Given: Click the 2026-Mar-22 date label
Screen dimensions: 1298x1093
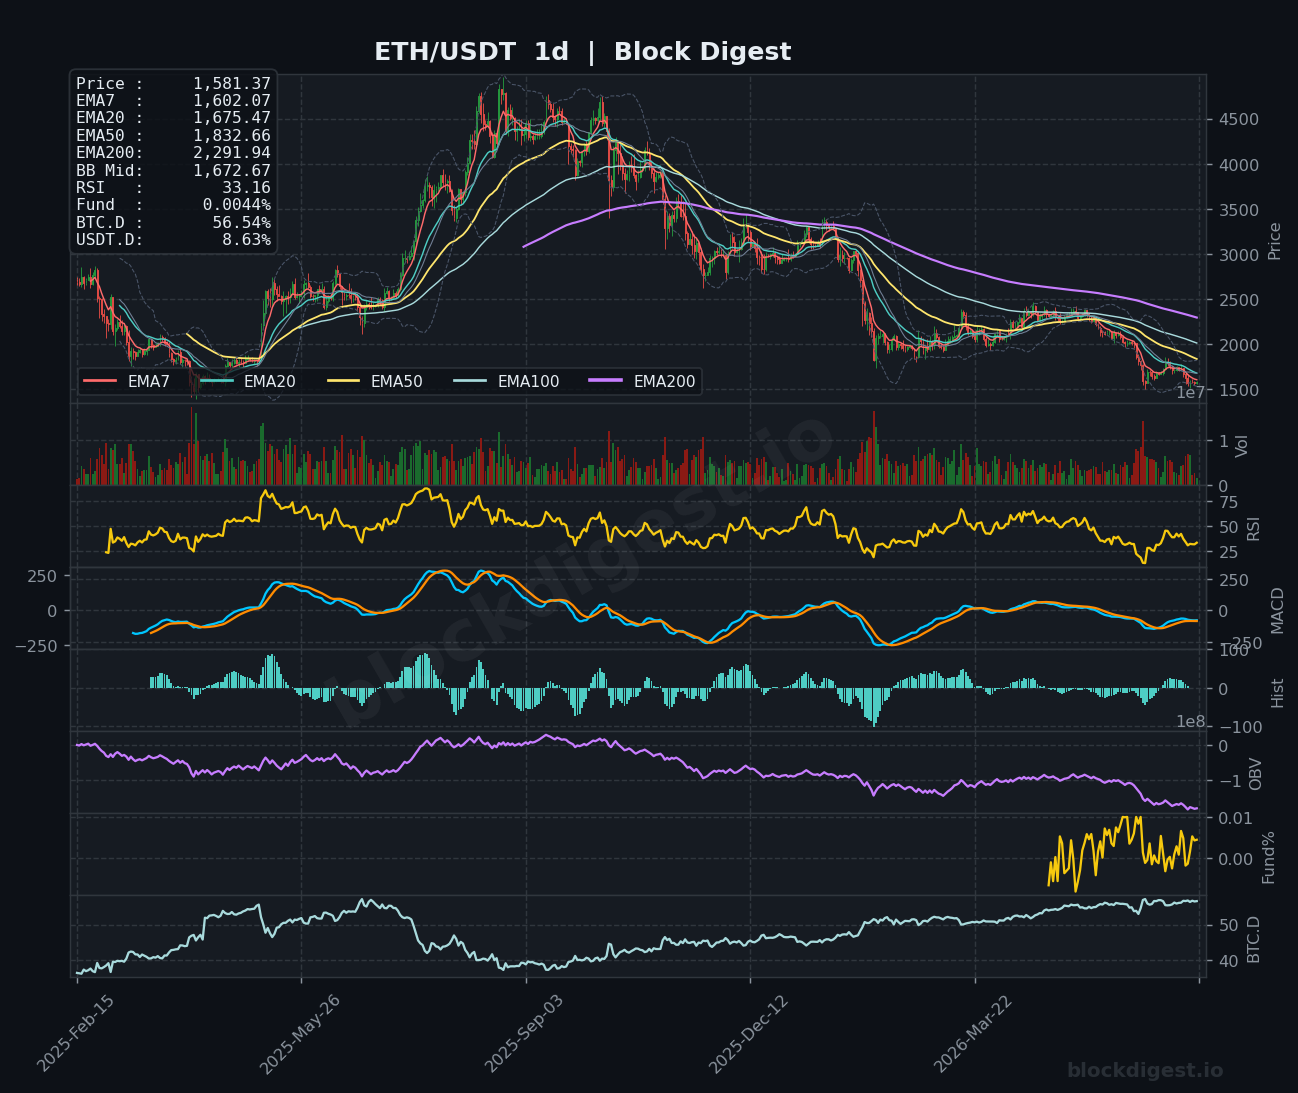Looking at the screenshot, I should (x=973, y=1034).
